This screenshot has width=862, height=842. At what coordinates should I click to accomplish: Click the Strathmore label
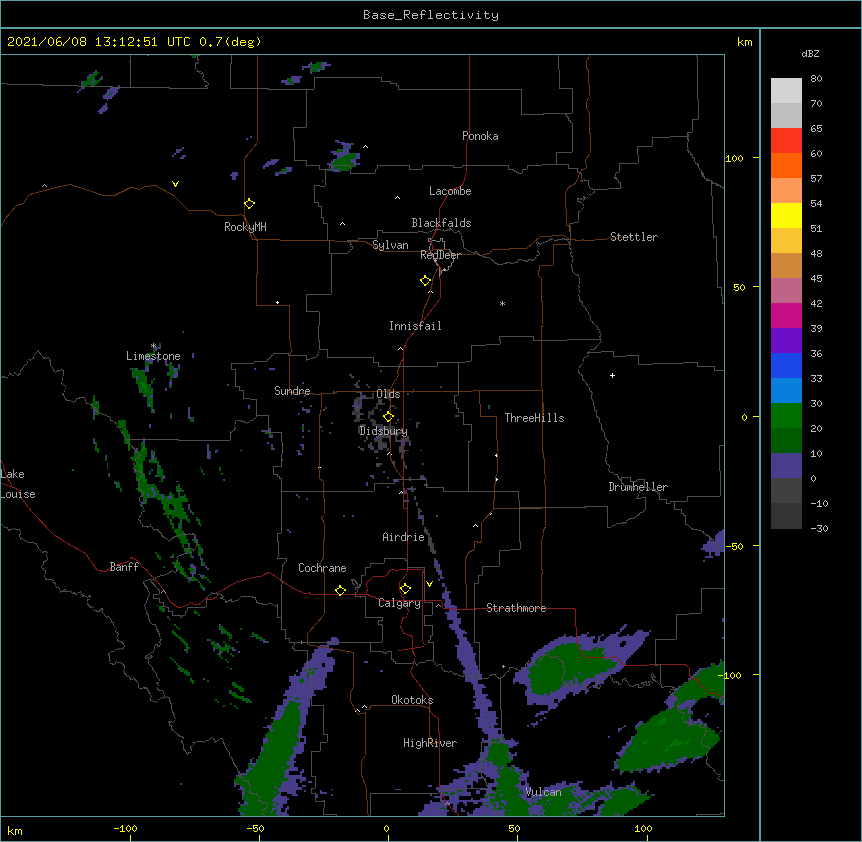pyautogui.click(x=516, y=608)
